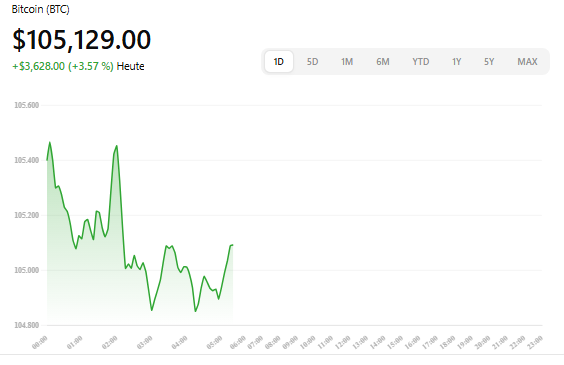
Task: Click the +$3,628.00 (+3.57 %) change
Action: (63, 66)
